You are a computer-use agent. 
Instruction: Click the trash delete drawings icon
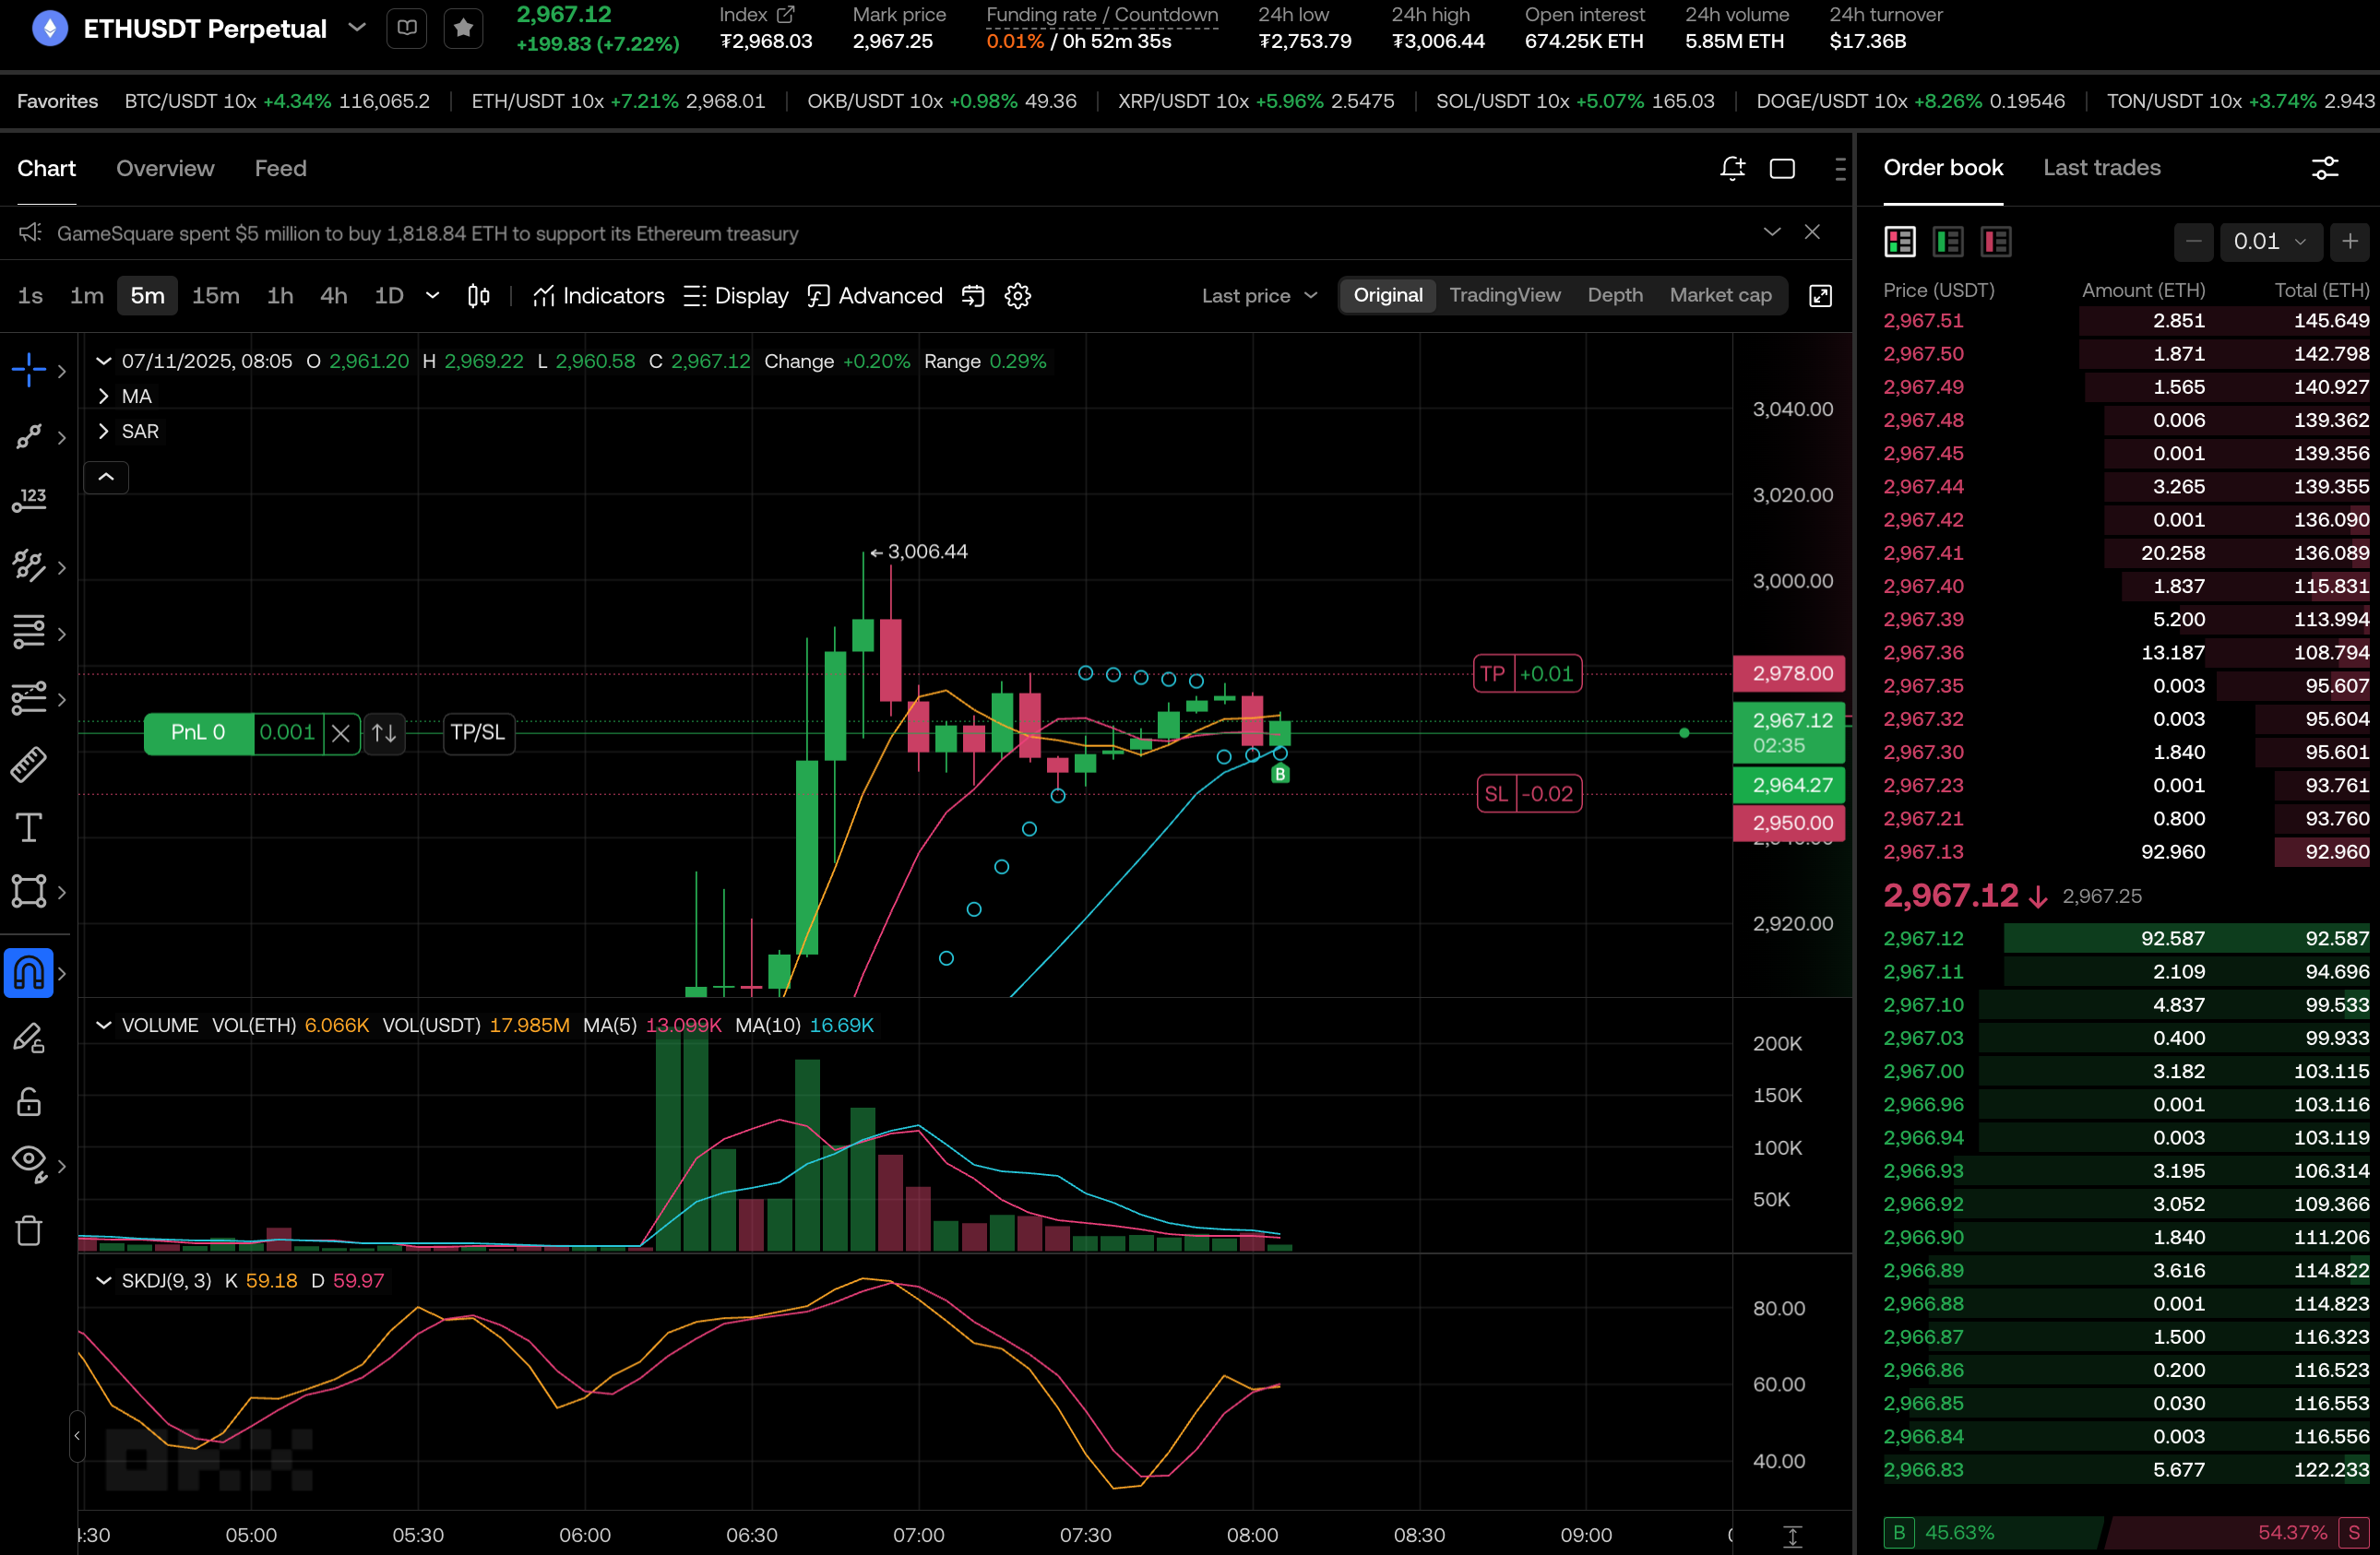[28, 1230]
